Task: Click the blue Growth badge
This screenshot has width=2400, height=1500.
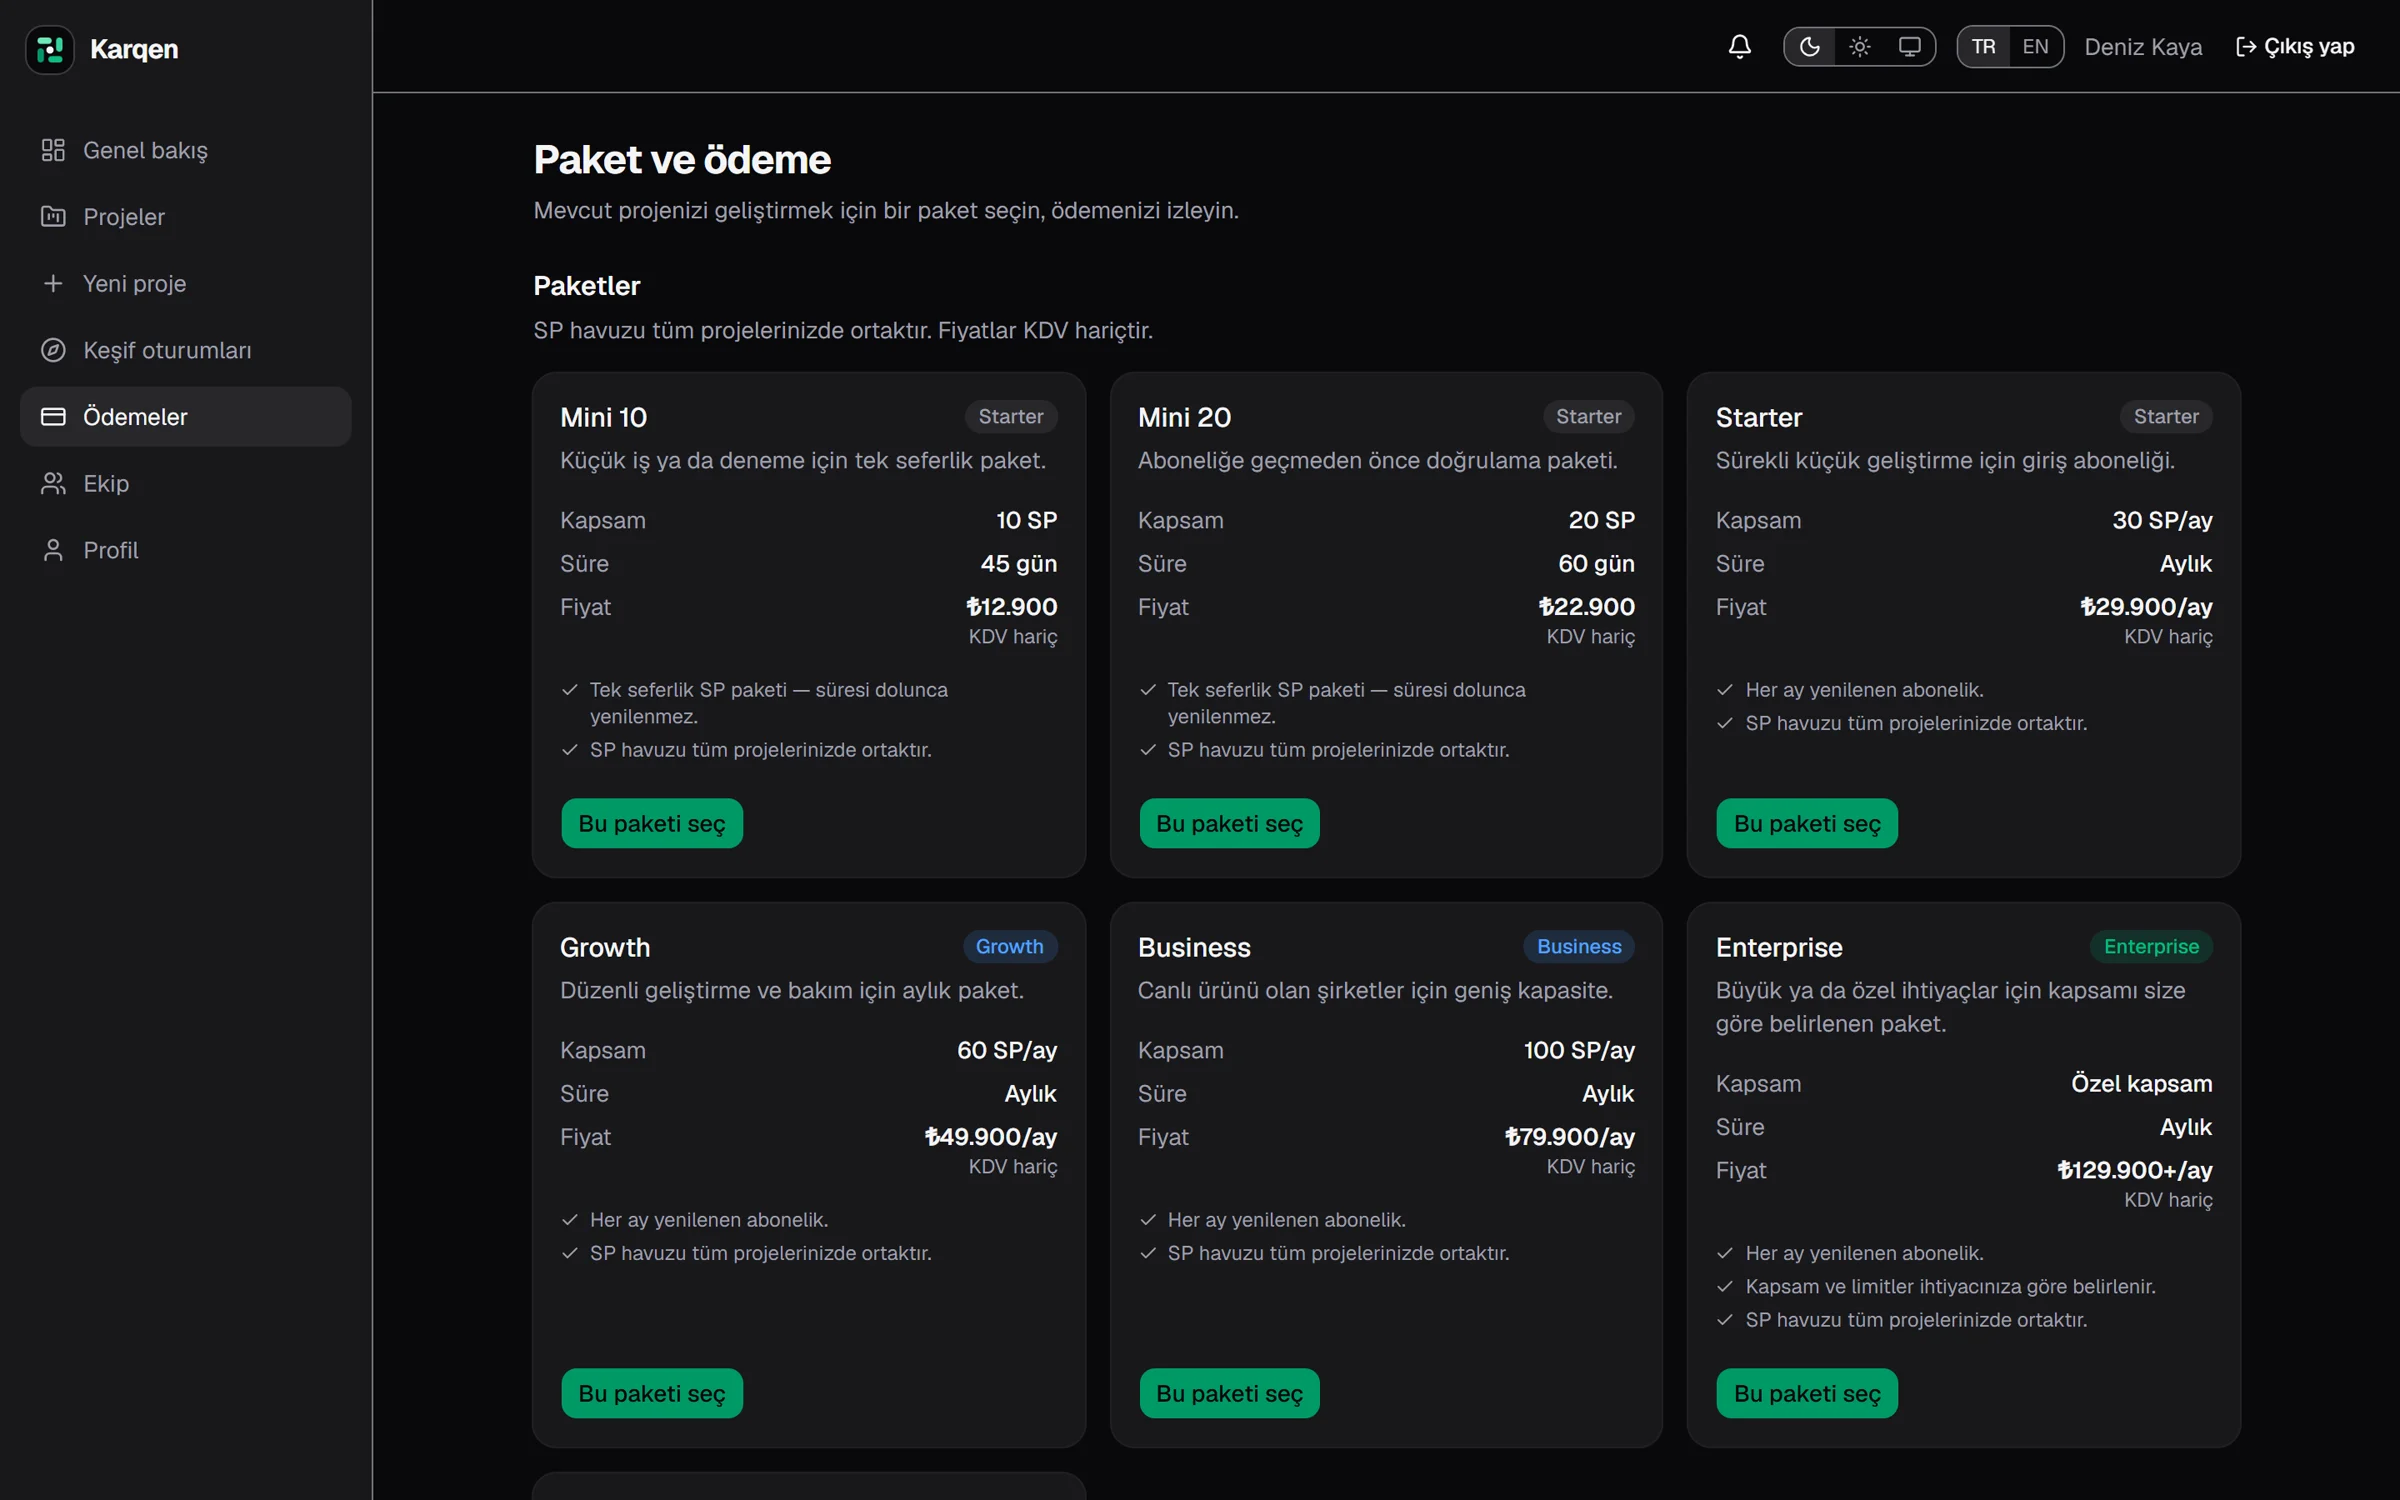Action: [x=1010, y=946]
